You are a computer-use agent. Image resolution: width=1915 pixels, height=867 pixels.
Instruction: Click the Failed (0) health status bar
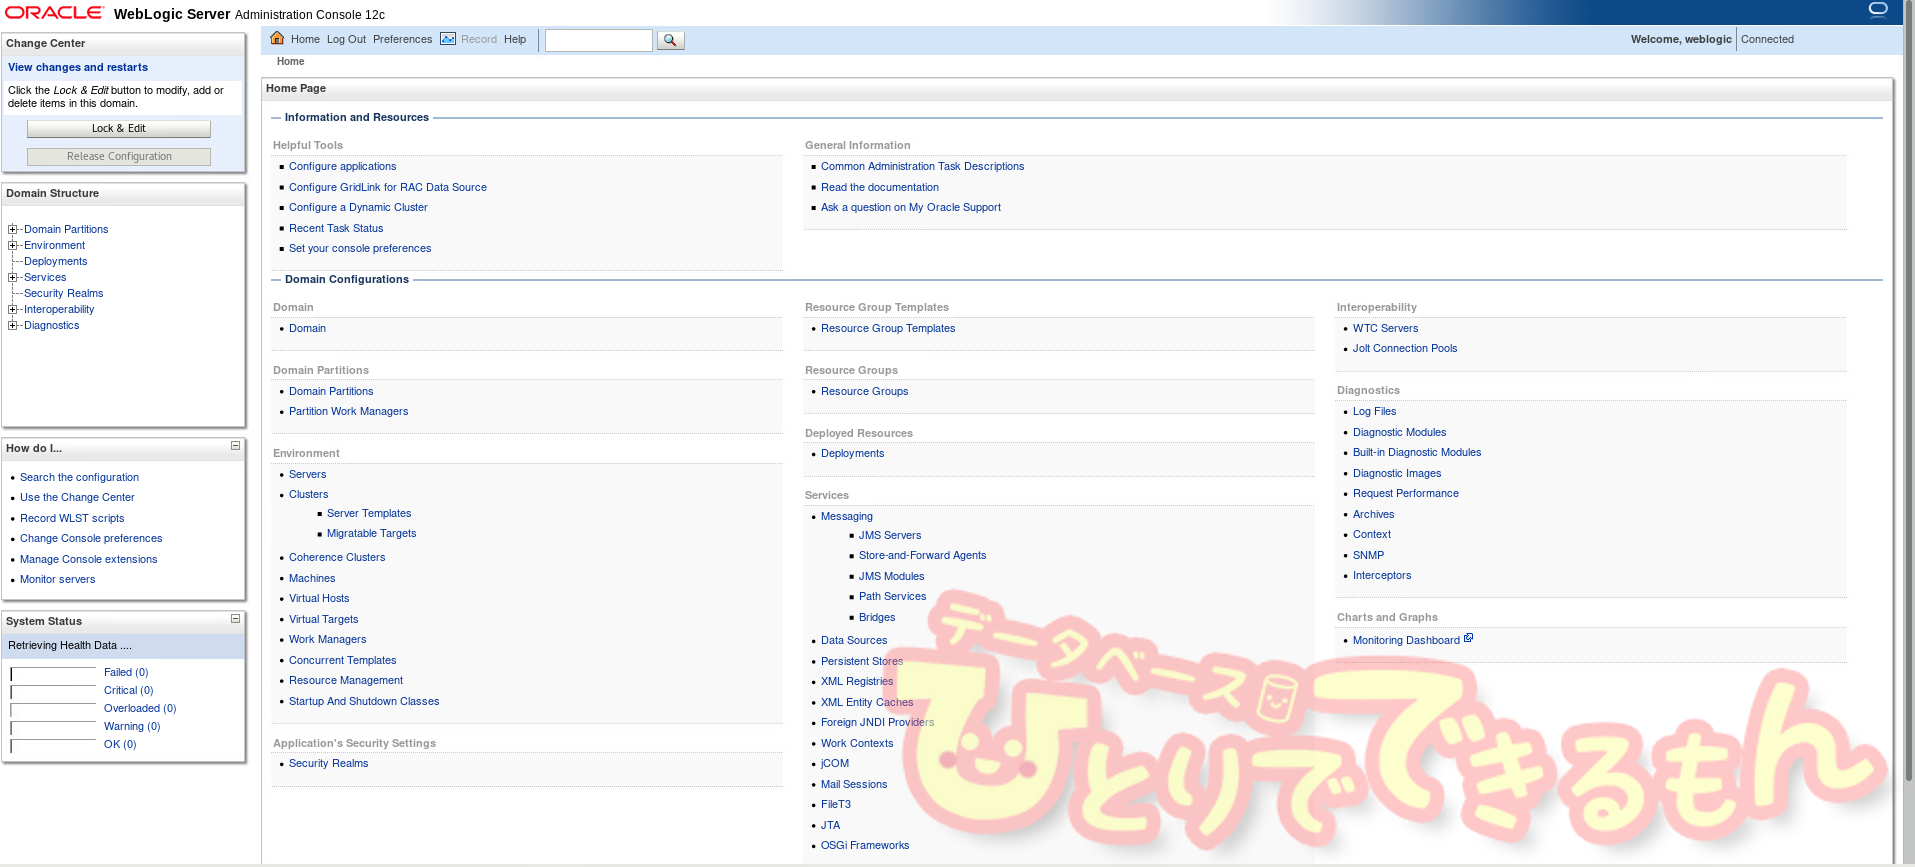pyautogui.click(x=53, y=673)
